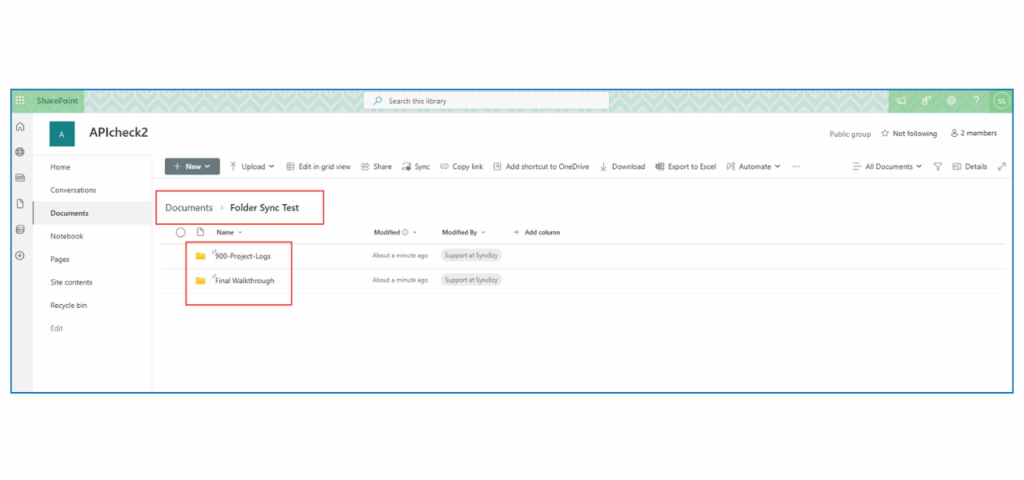Toggle the select all items circle
This screenshot has height=480, width=1024.
click(181, 232)
